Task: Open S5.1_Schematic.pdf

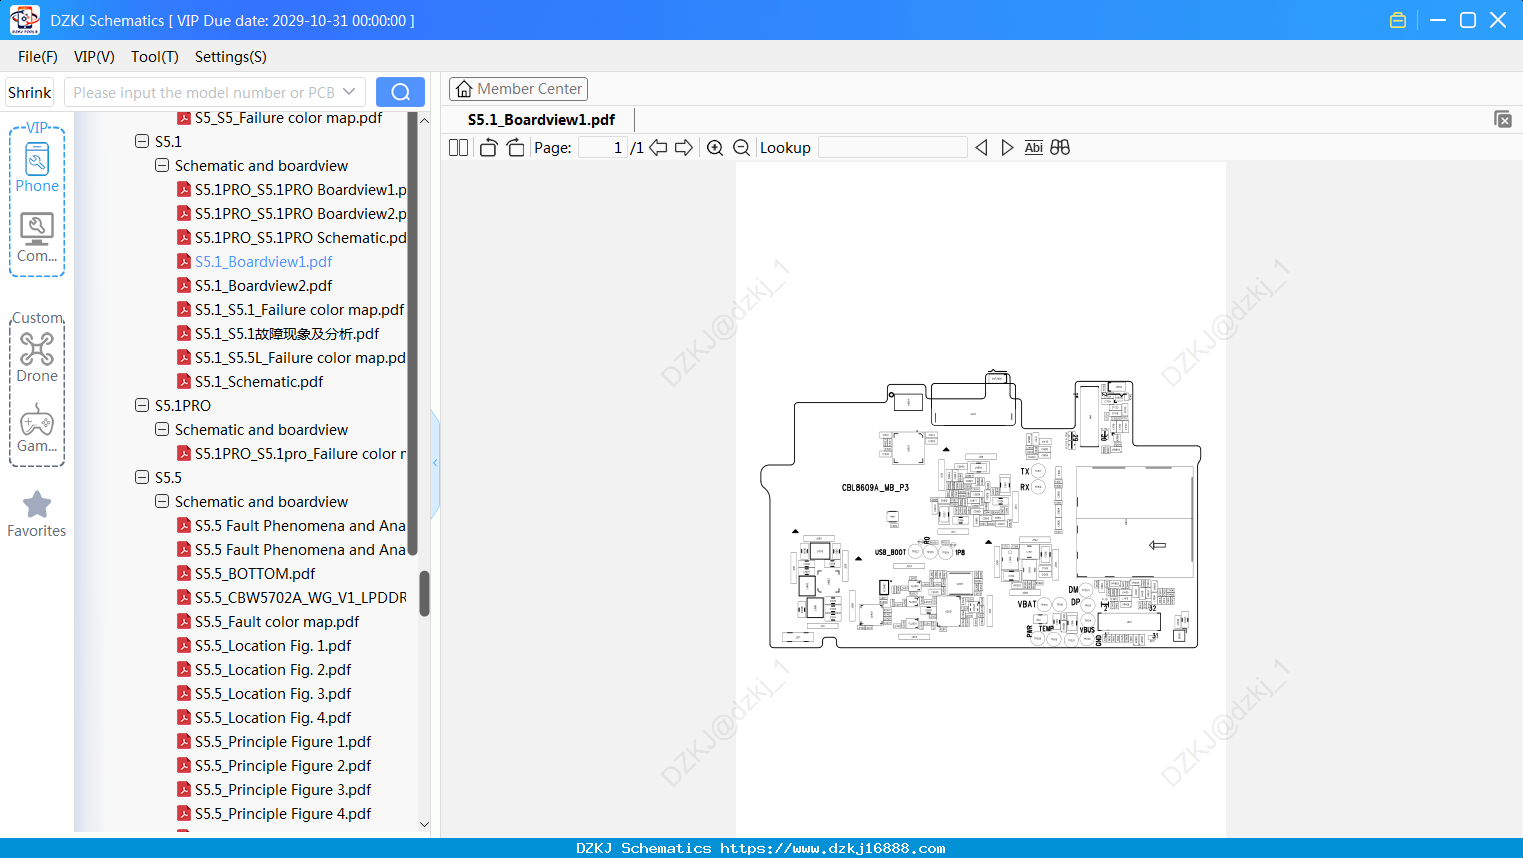Action: 259,381
